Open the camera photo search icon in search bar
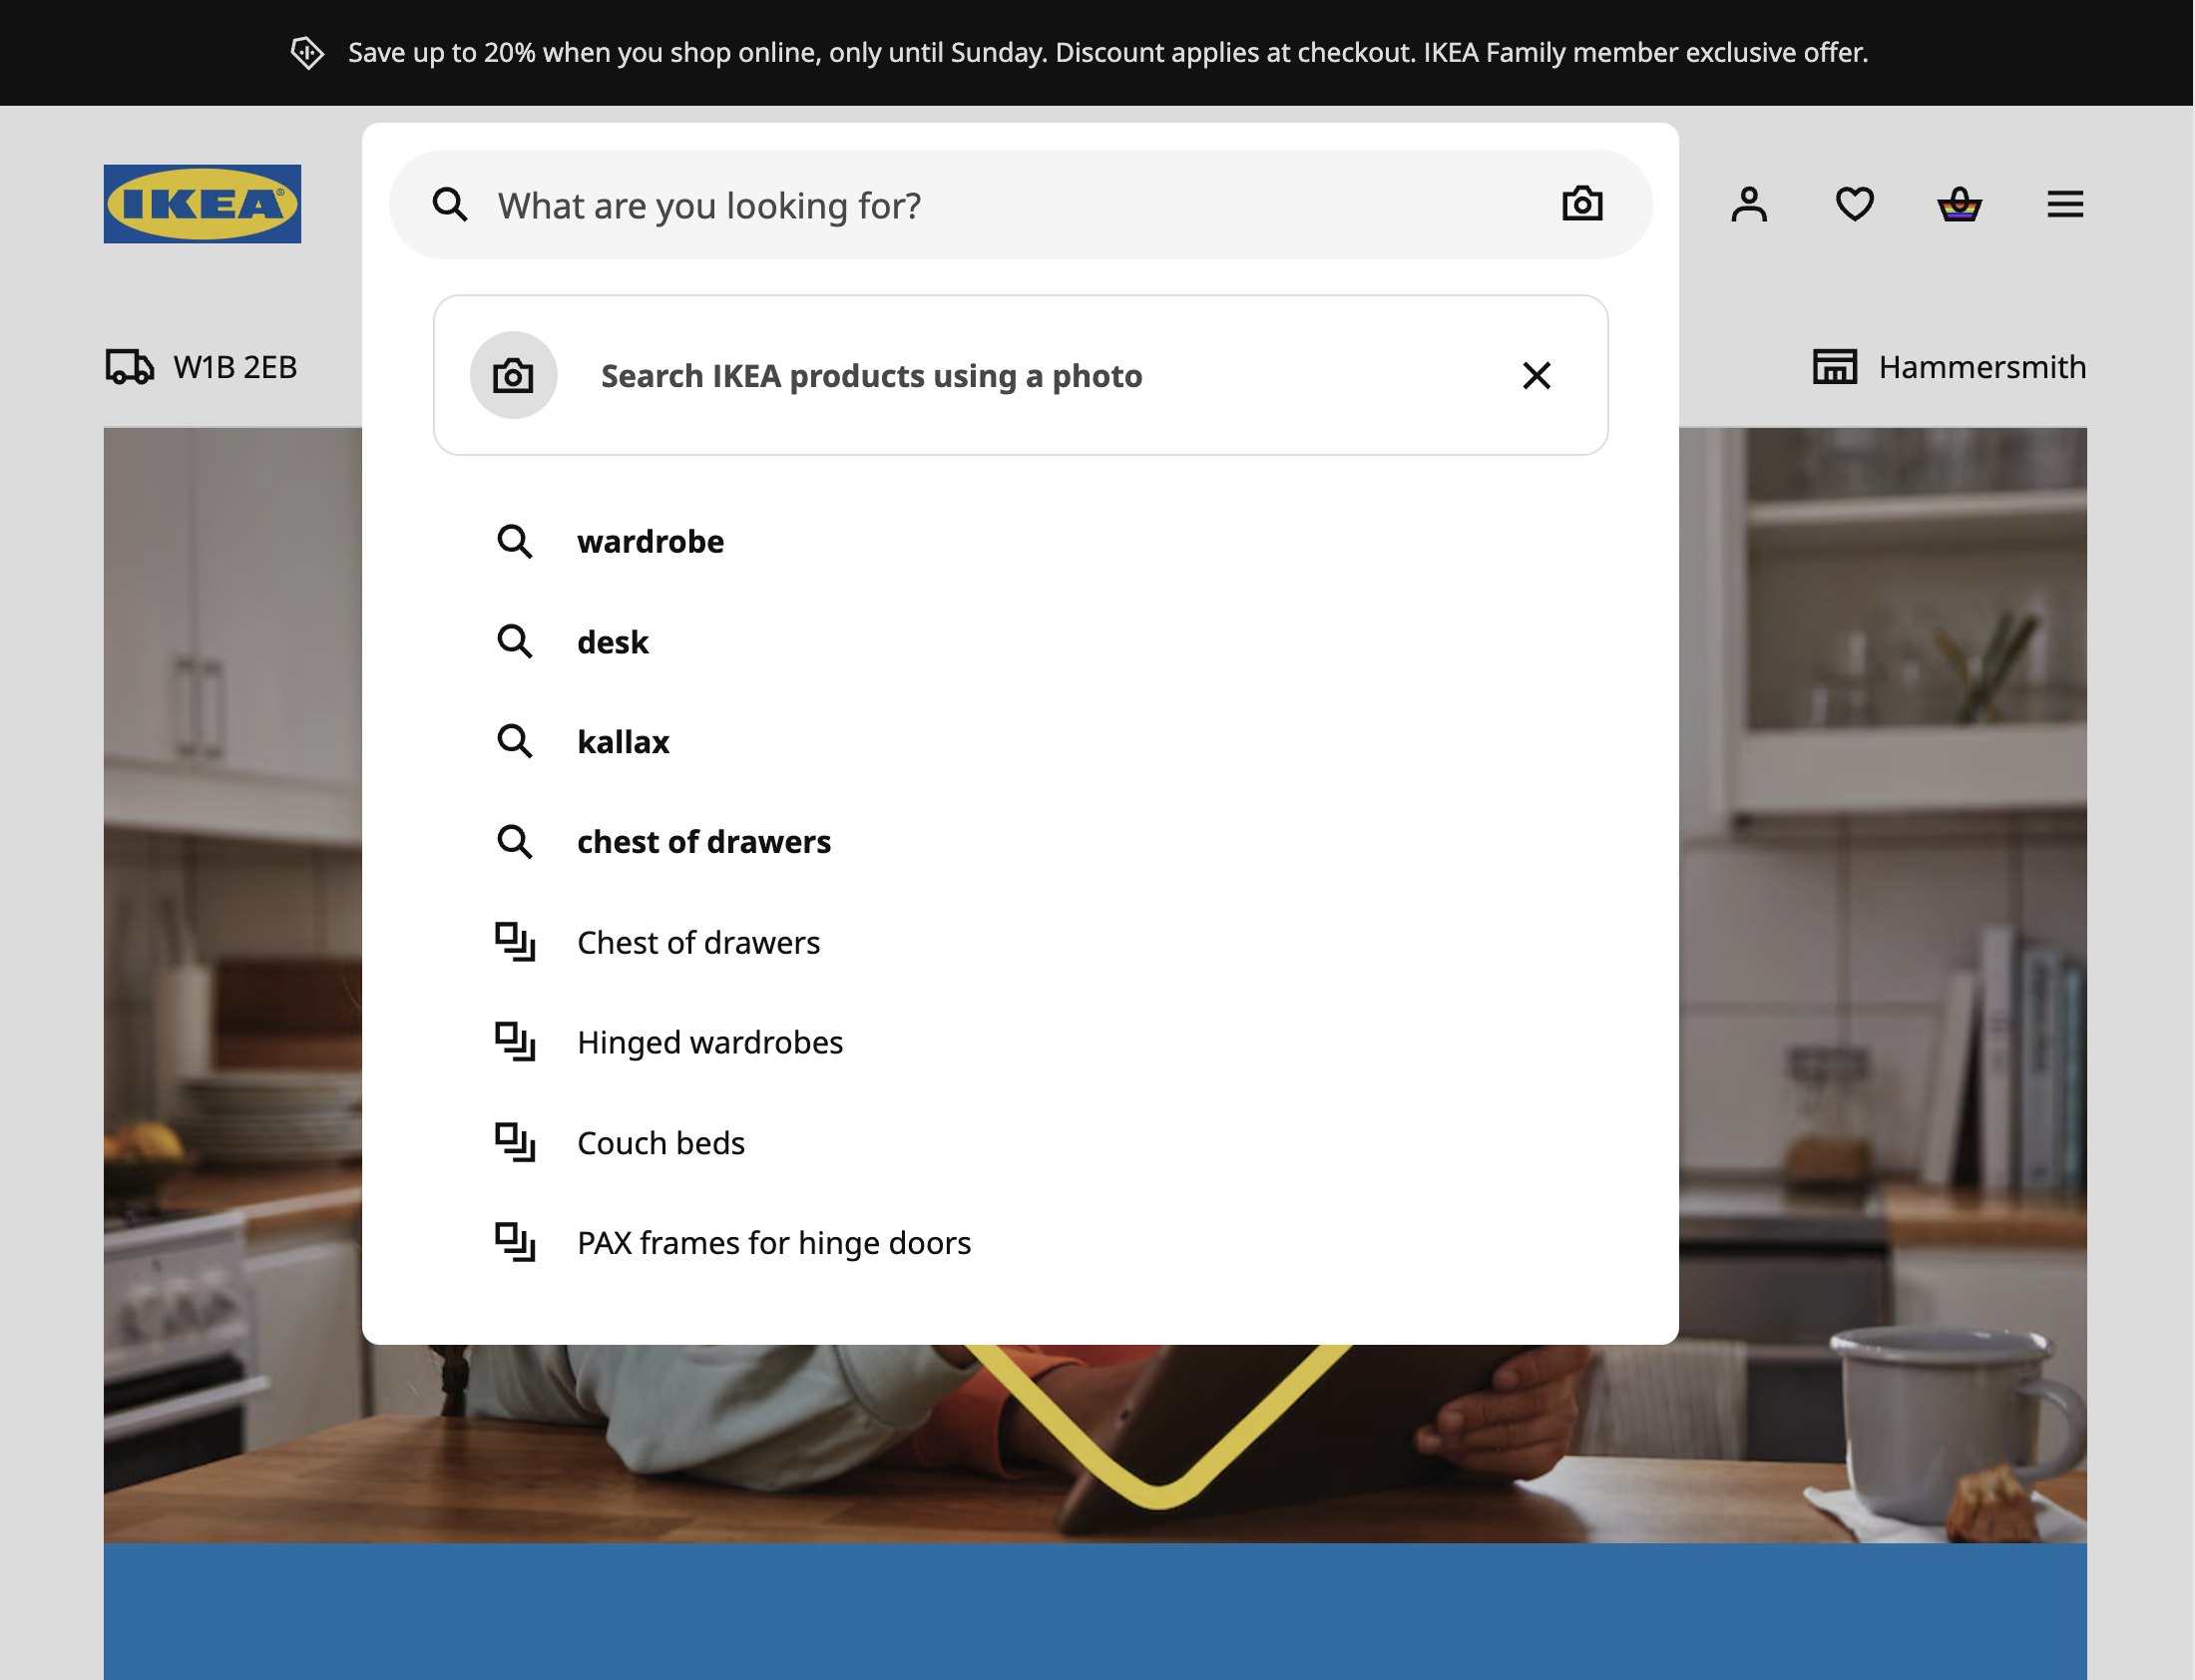 (1581, 204)
